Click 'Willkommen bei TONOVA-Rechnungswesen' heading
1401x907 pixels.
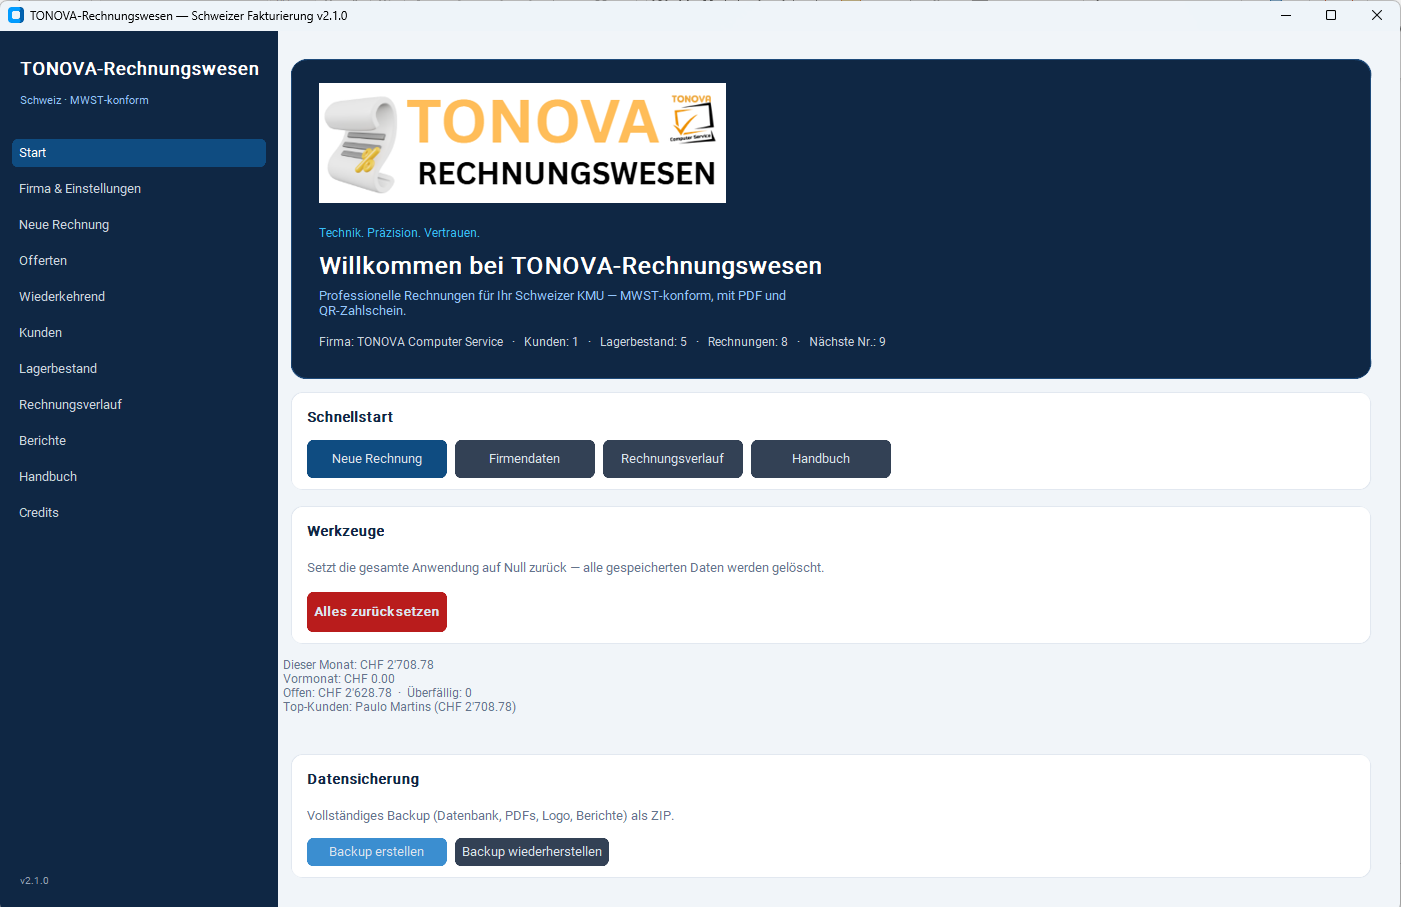pyautogui.click(x=570, y=266)
